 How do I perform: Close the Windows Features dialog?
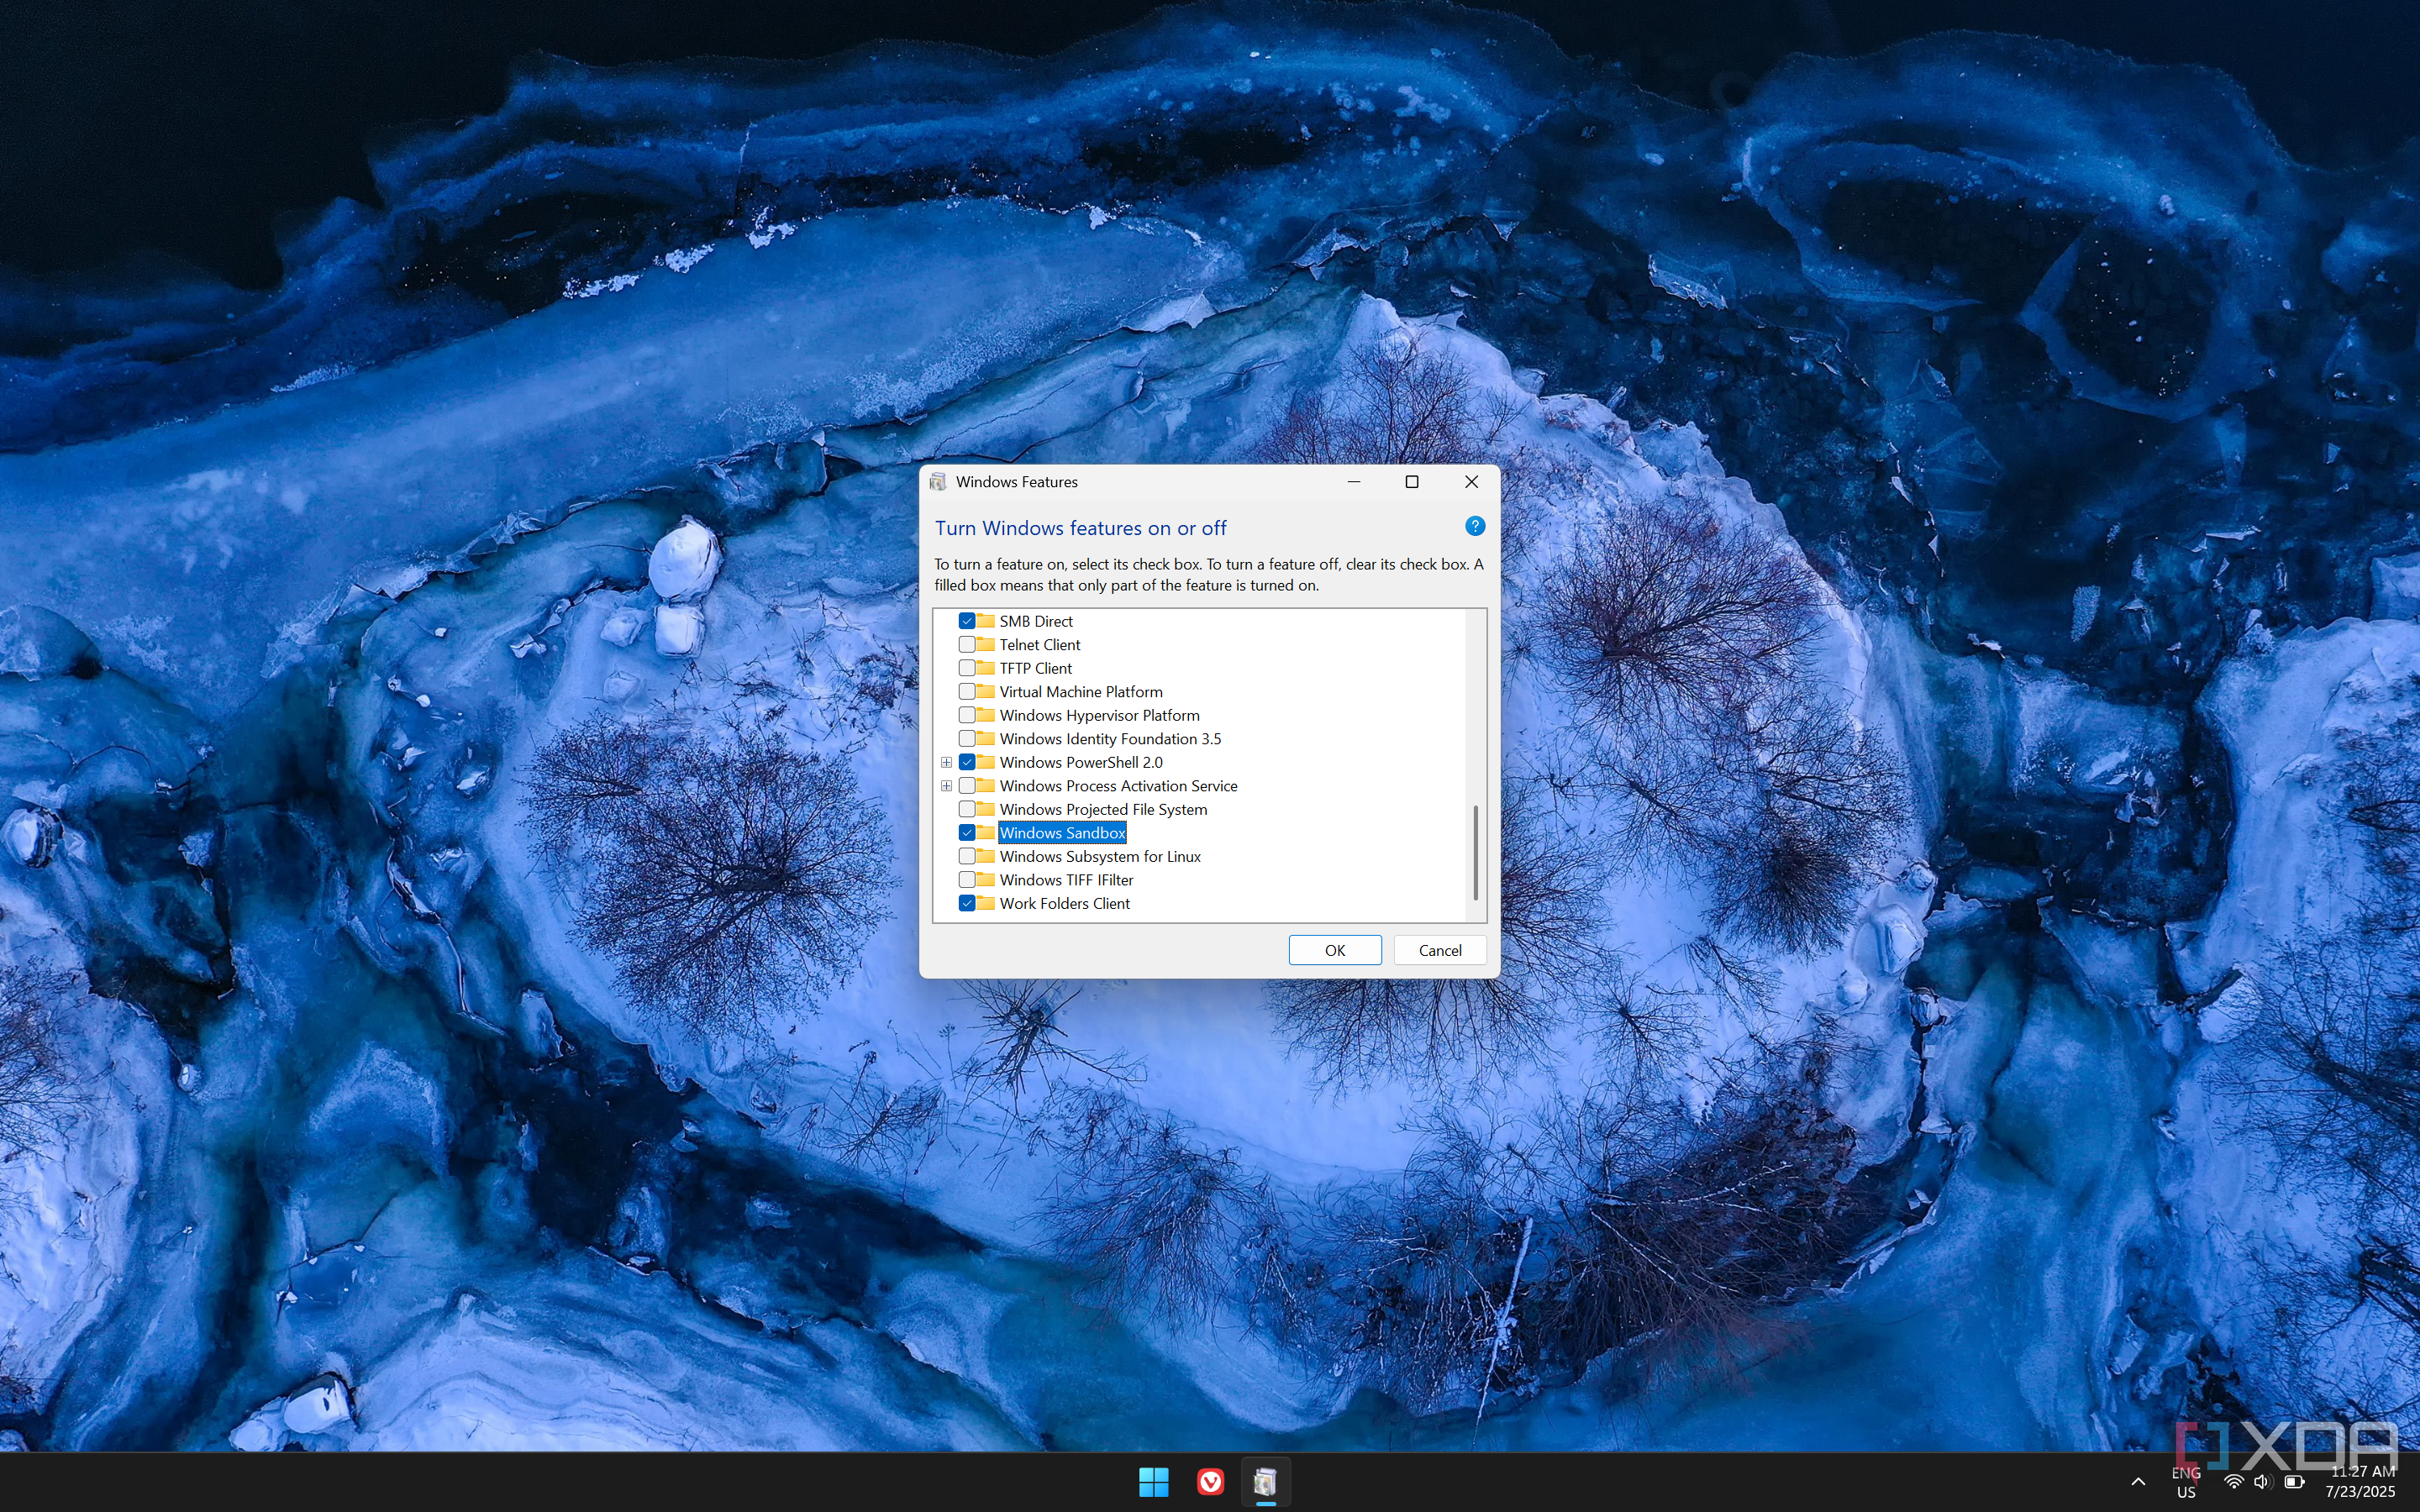point(1471,482)
